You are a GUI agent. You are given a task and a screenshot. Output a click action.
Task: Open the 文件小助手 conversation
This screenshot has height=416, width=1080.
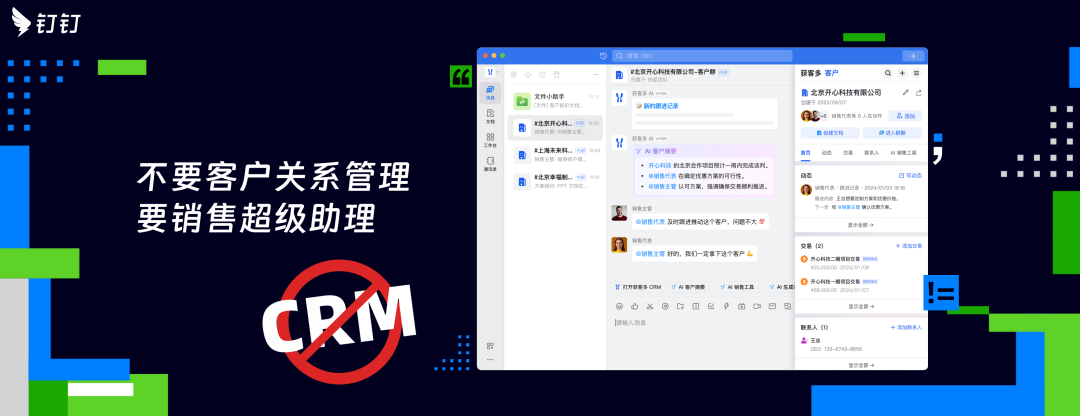point(555,101)
